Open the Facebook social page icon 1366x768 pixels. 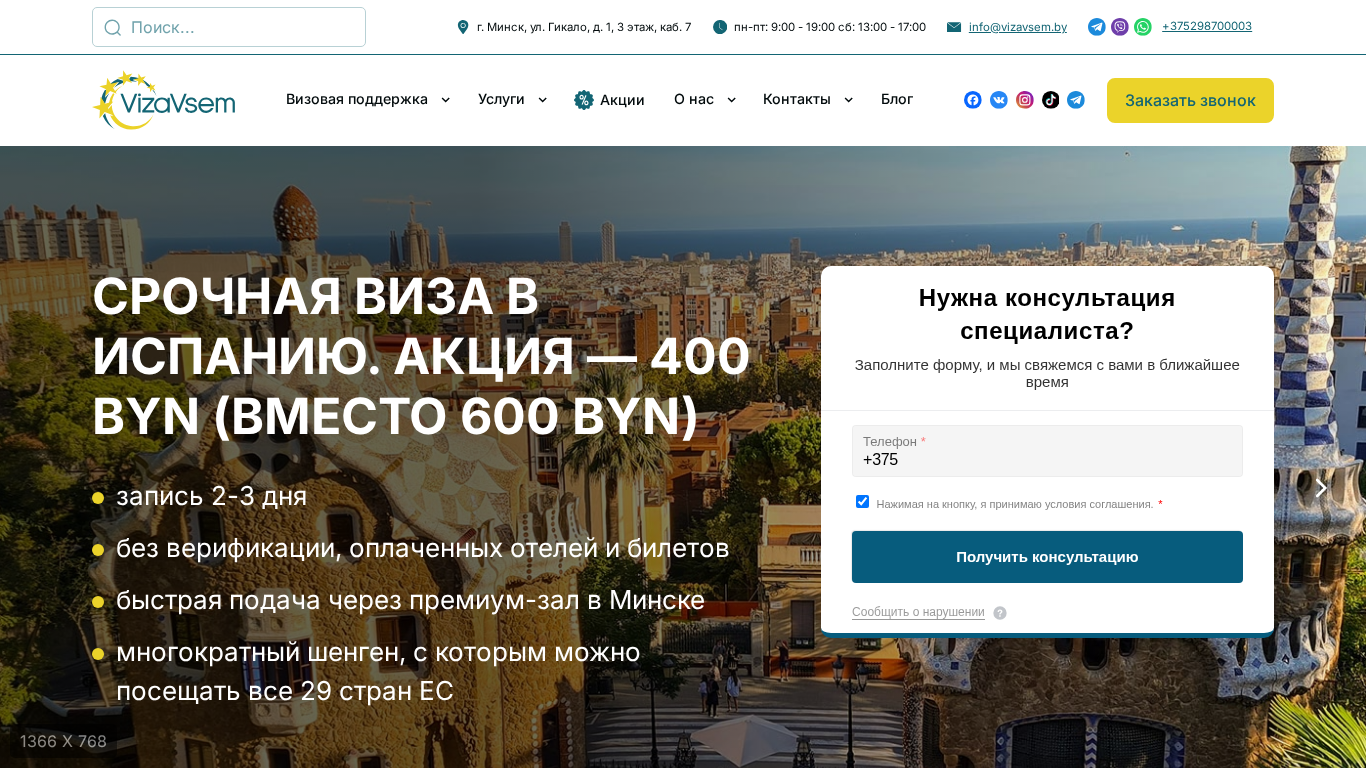point(973,100)
